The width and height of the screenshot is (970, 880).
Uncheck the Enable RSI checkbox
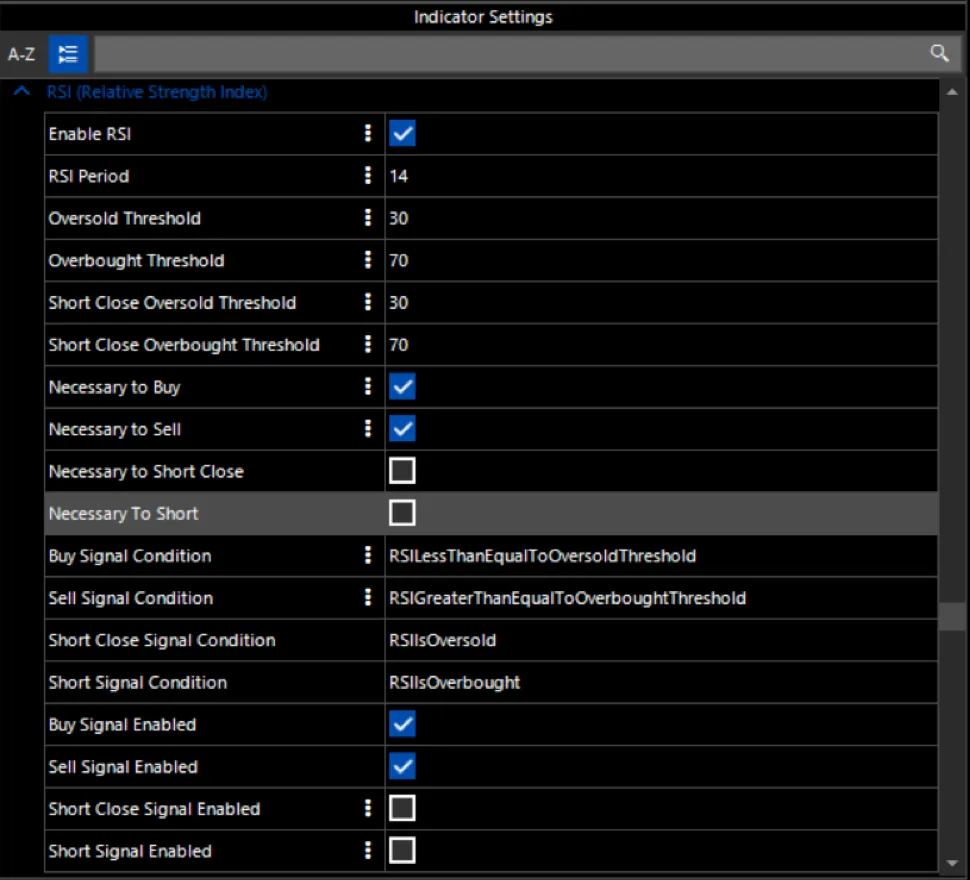(402, 134)
